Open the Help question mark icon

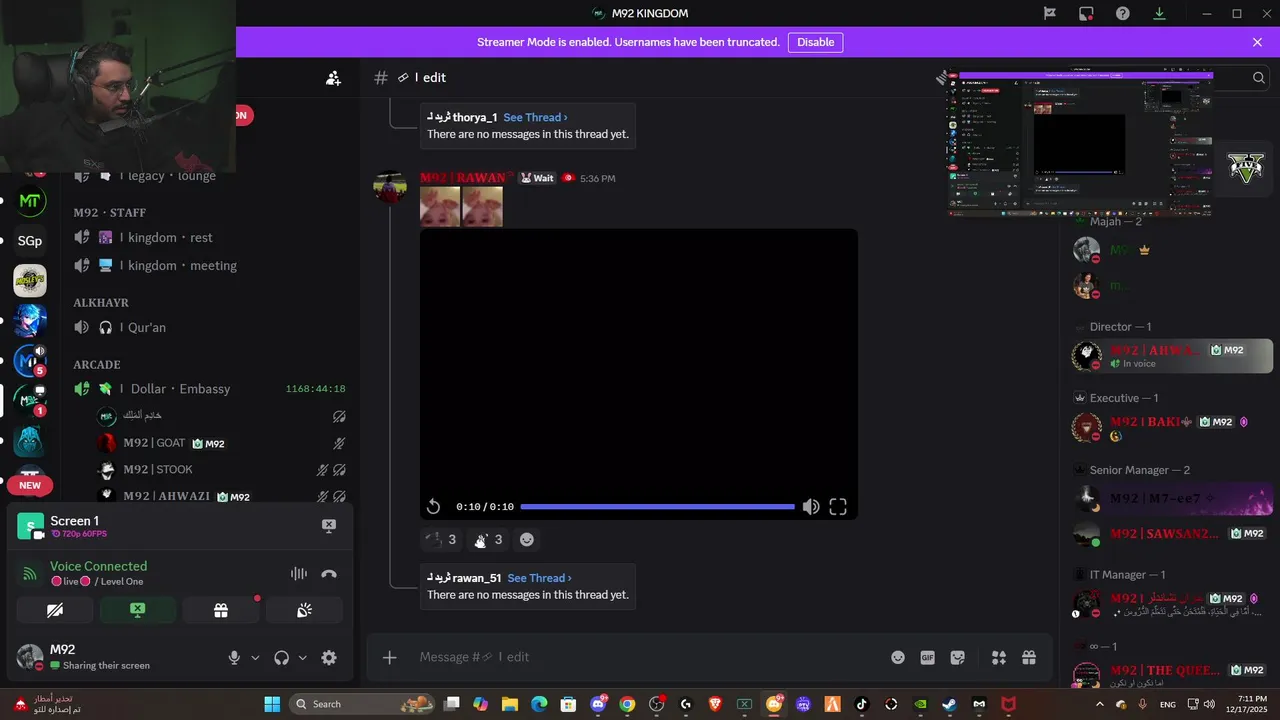click(1123, 13)
